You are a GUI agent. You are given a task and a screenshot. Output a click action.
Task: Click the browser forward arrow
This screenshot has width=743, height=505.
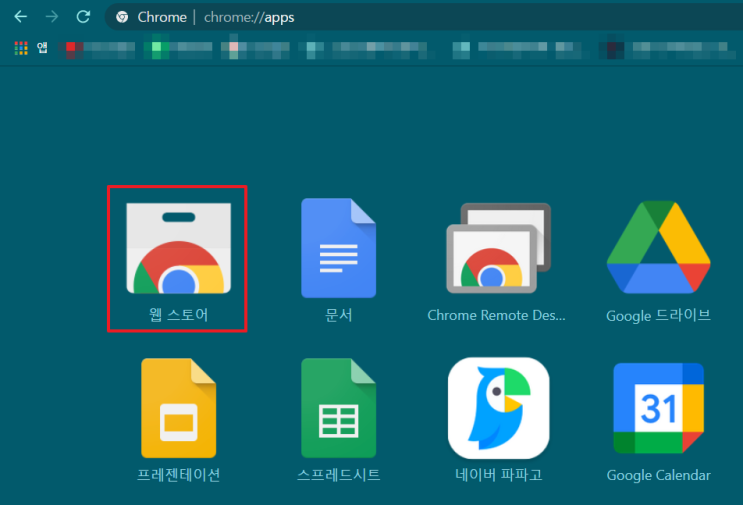52,17
